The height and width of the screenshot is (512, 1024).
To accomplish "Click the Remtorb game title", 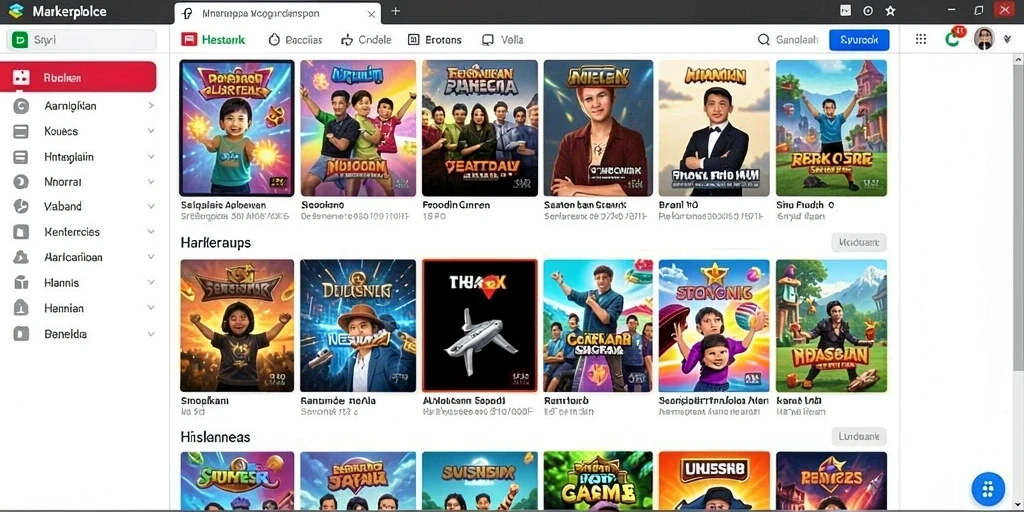I will pyautogui.click(x=566, y=400).
